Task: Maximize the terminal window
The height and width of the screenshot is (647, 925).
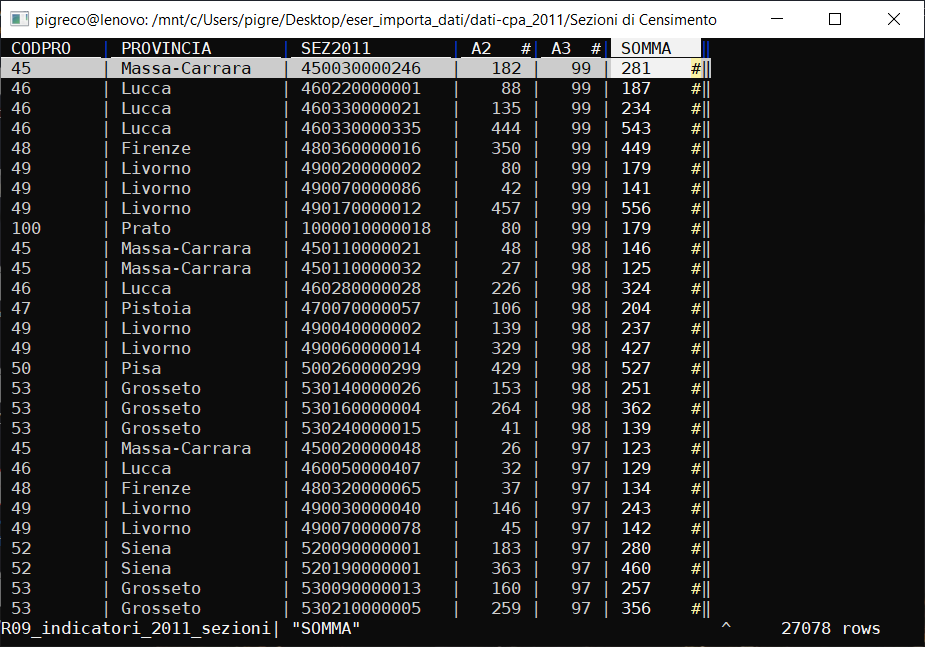Action: tap(835, 19)
